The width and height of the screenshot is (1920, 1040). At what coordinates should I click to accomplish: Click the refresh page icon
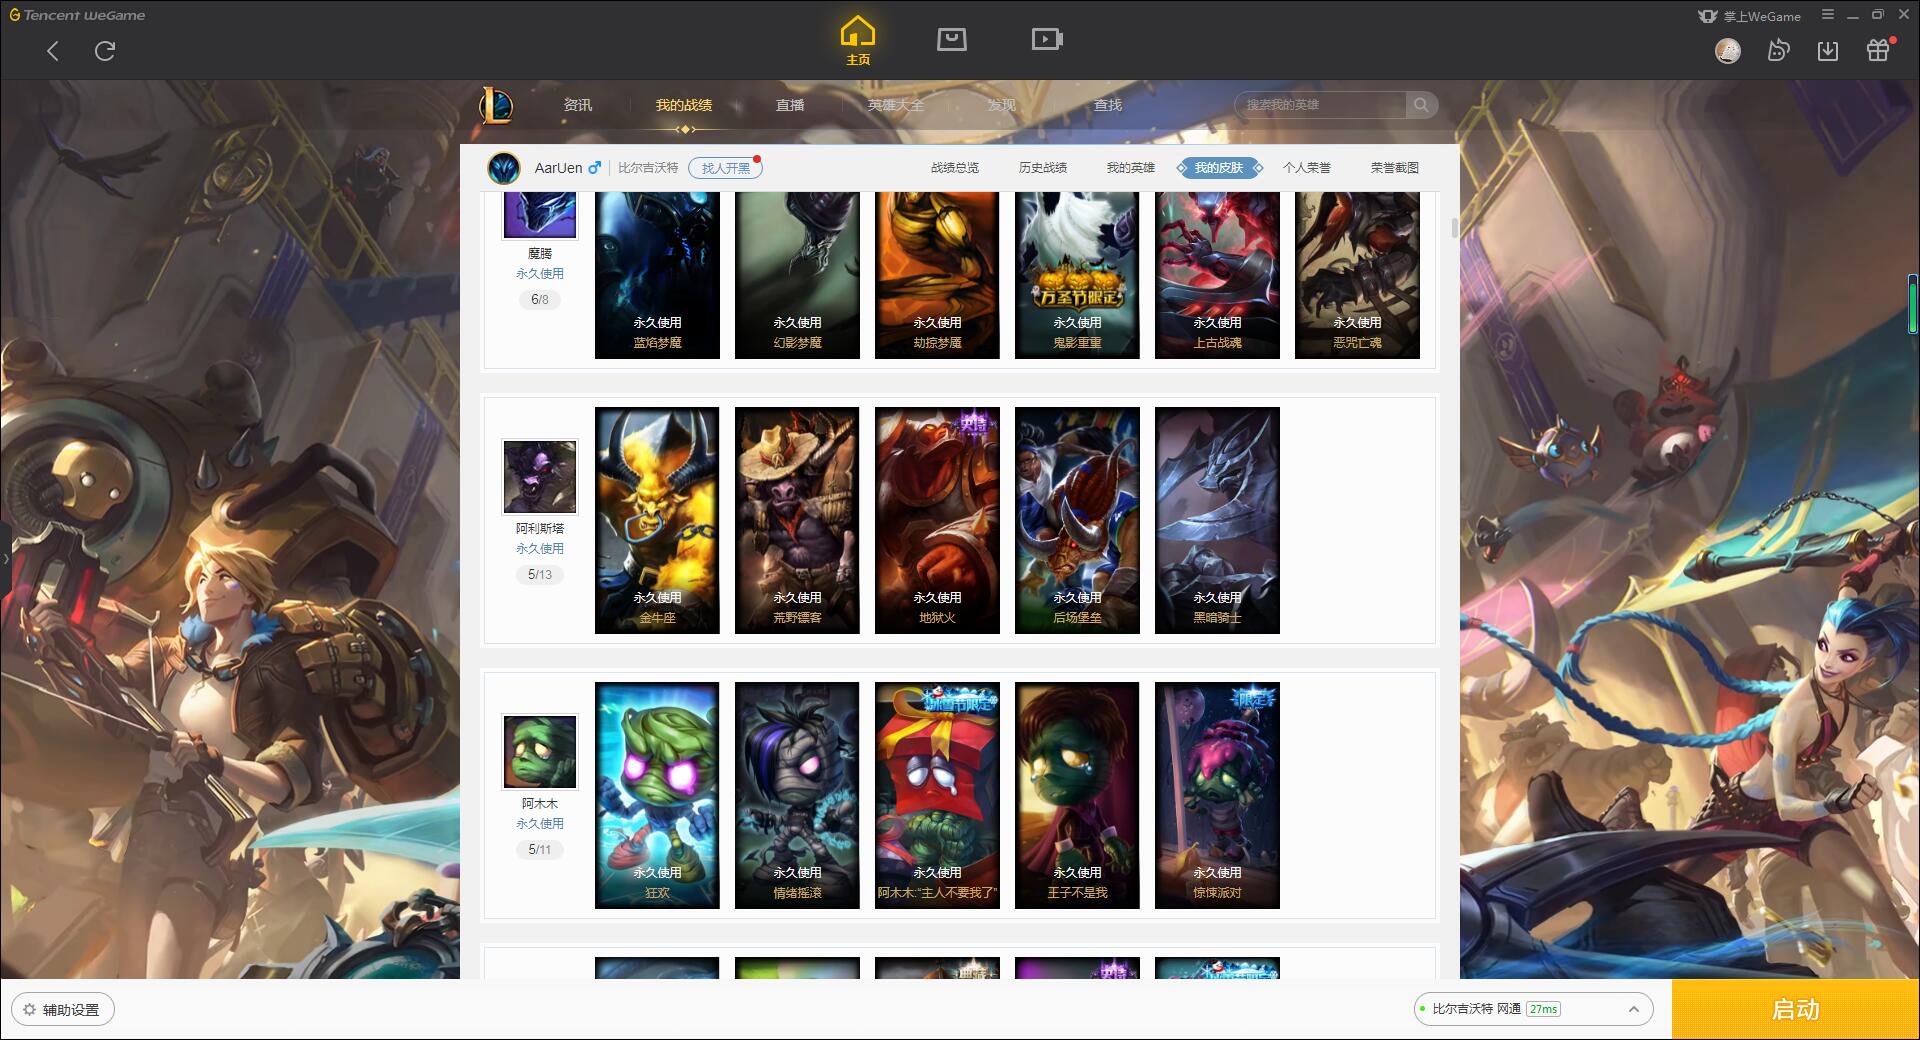coord(105,50)
